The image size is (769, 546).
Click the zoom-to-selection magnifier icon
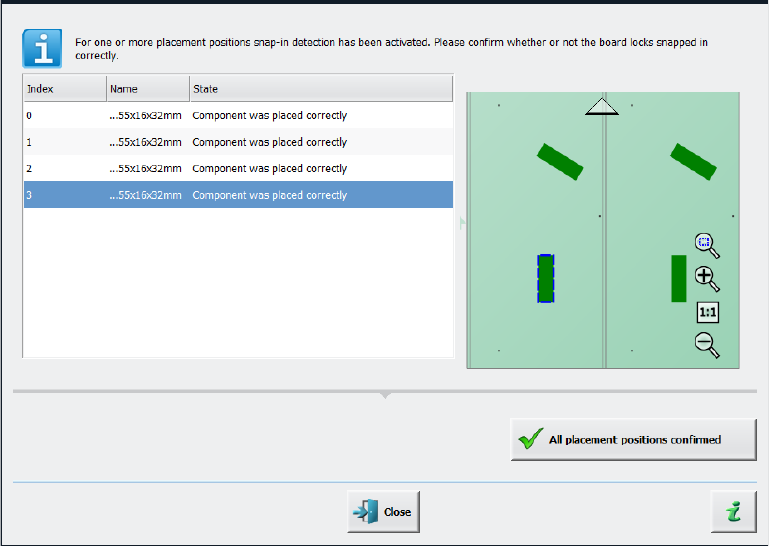[x=706, y=244]
